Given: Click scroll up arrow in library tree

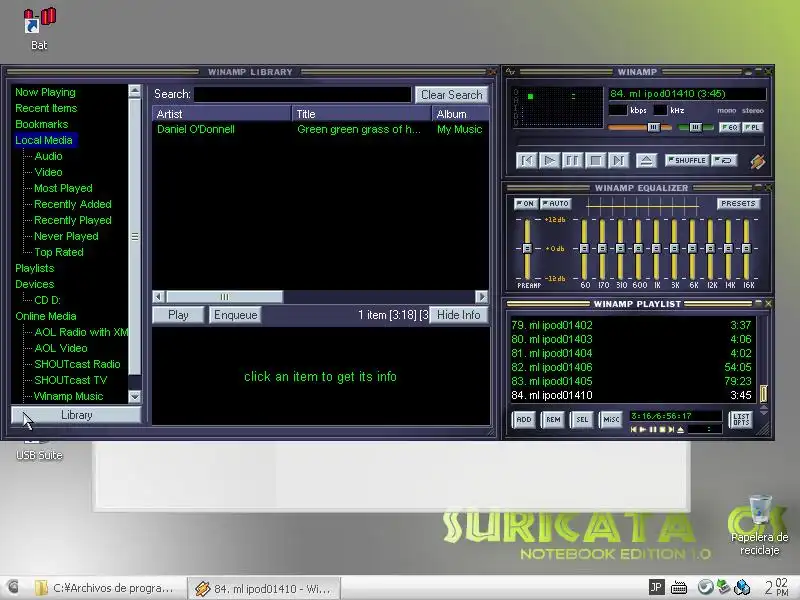Looking at the screenshot, I should [x=135, y=91].
